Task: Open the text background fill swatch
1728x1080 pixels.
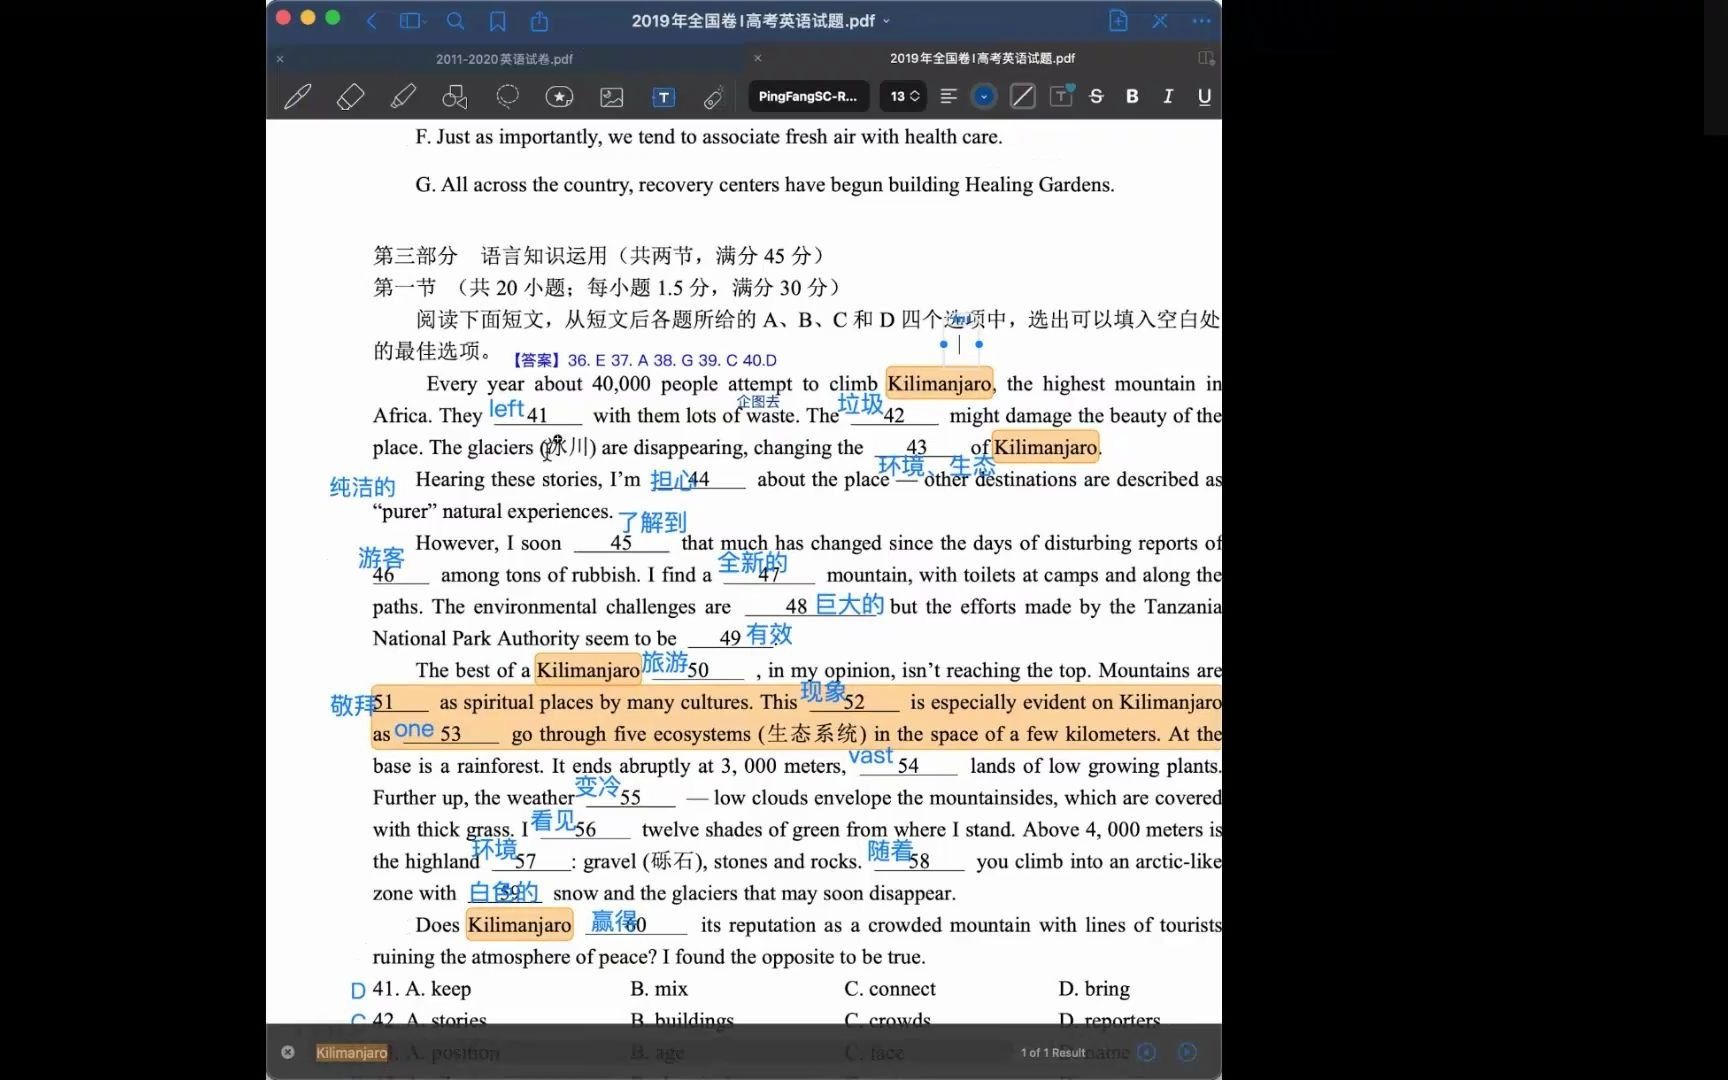Action: [1022, 97]
